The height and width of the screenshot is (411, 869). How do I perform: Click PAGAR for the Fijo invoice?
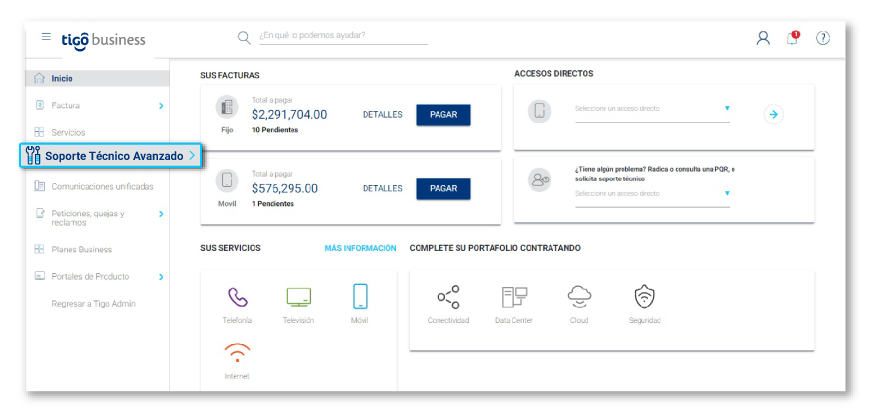click(443, 115)
